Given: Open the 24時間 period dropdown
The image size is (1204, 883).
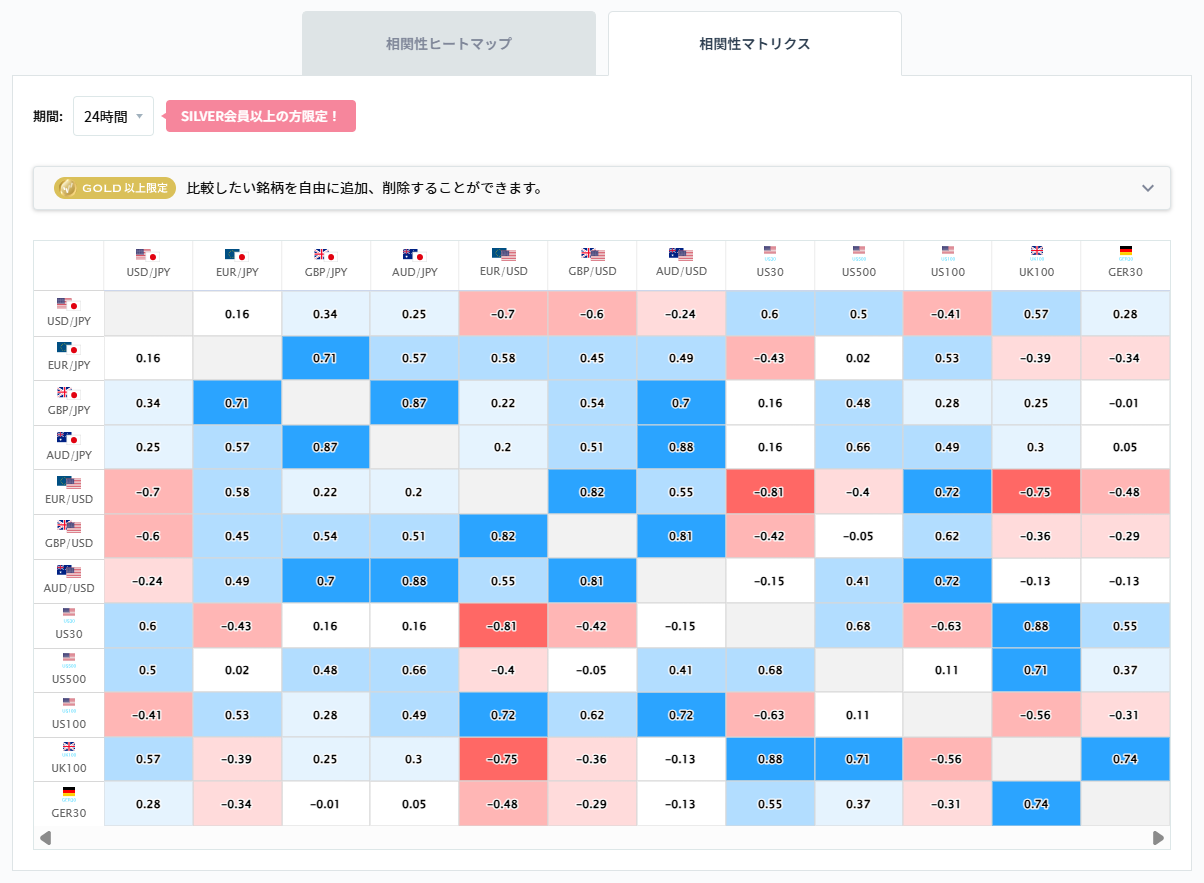Looking at the screenshot, I should tap(113, 116).
